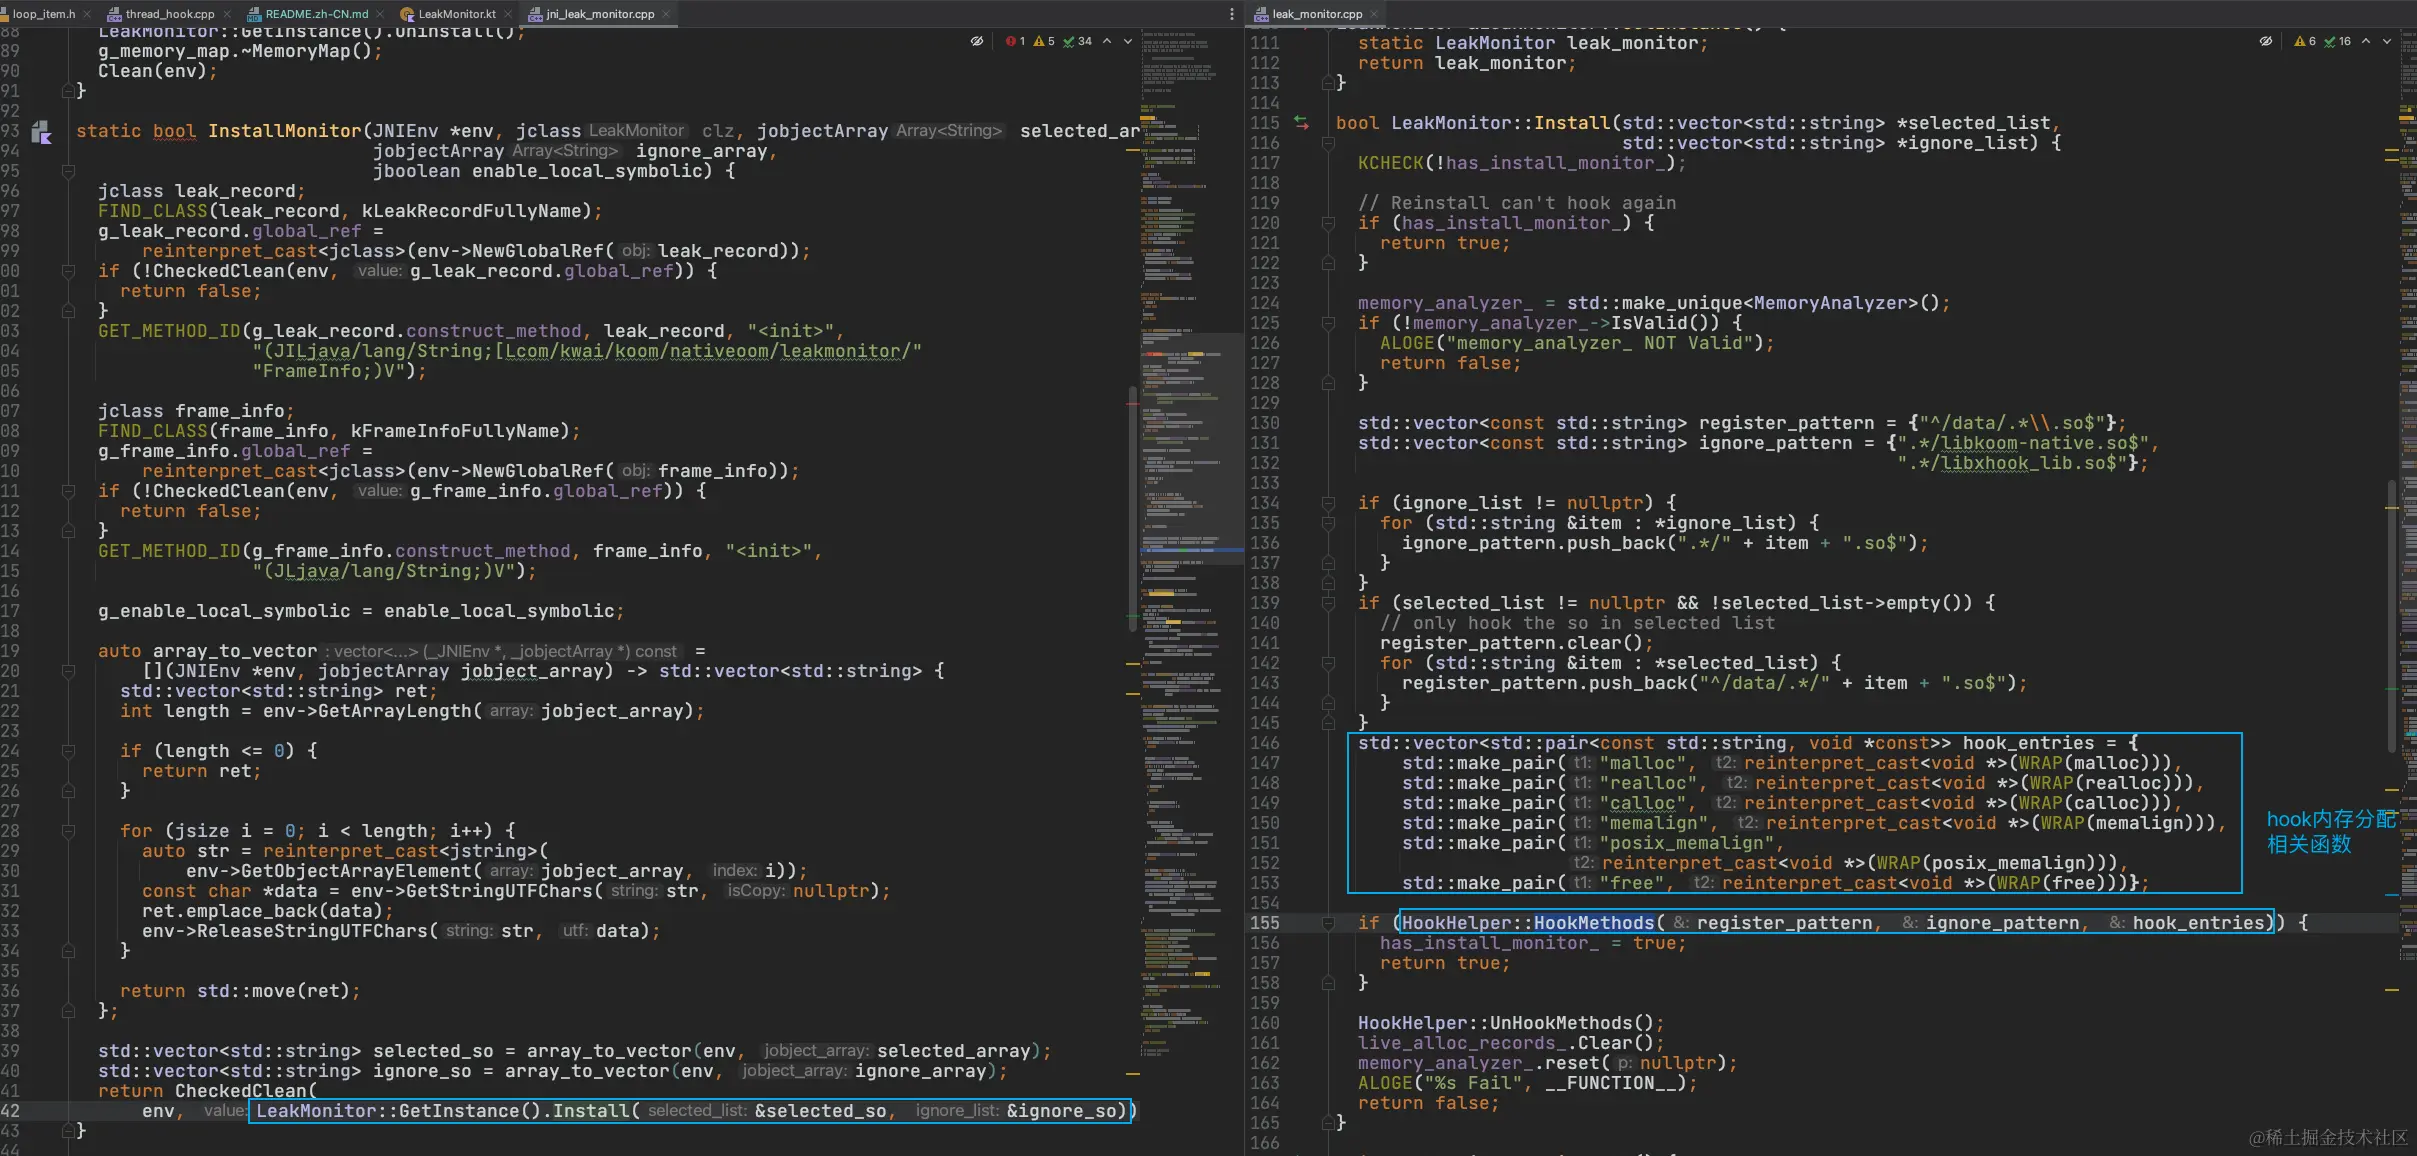The height and width of the screenshot is (1156, 2417).
Task: Click kLeakRecordFullyName identifier
Action: pyautogui.click(x=471, y=211)
